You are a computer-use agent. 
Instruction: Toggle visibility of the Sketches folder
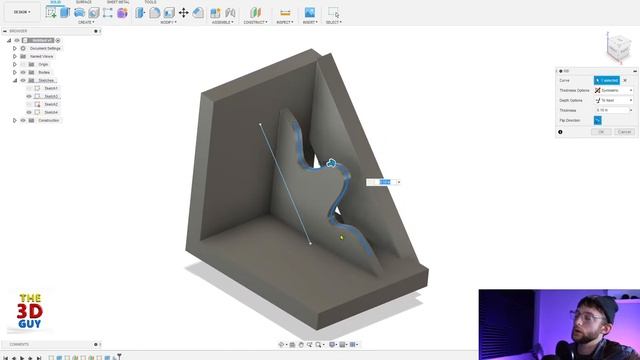point(23,80)
